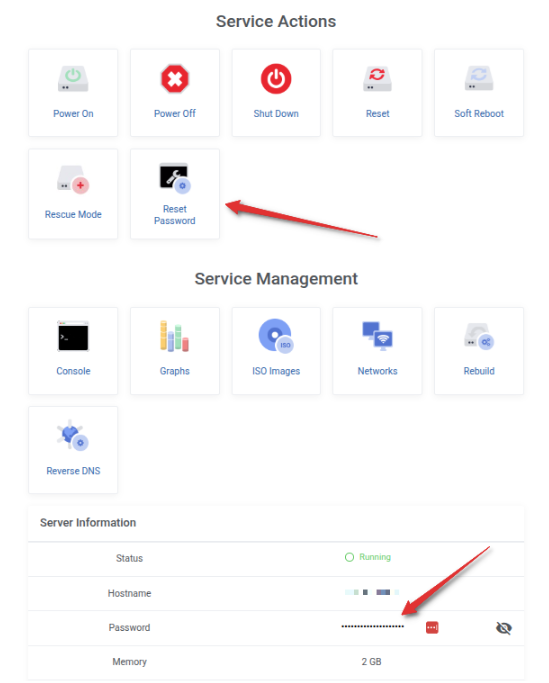Click the green Running status circle
The image size is (549, 683).
click(x=349, y=557)
